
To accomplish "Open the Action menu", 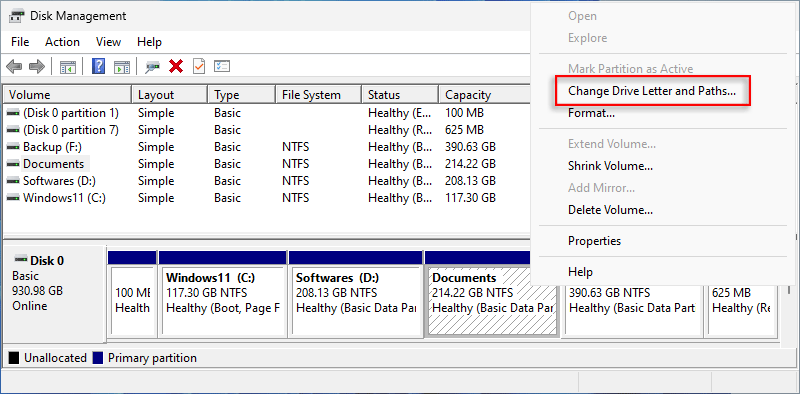I will click(62, 42).
